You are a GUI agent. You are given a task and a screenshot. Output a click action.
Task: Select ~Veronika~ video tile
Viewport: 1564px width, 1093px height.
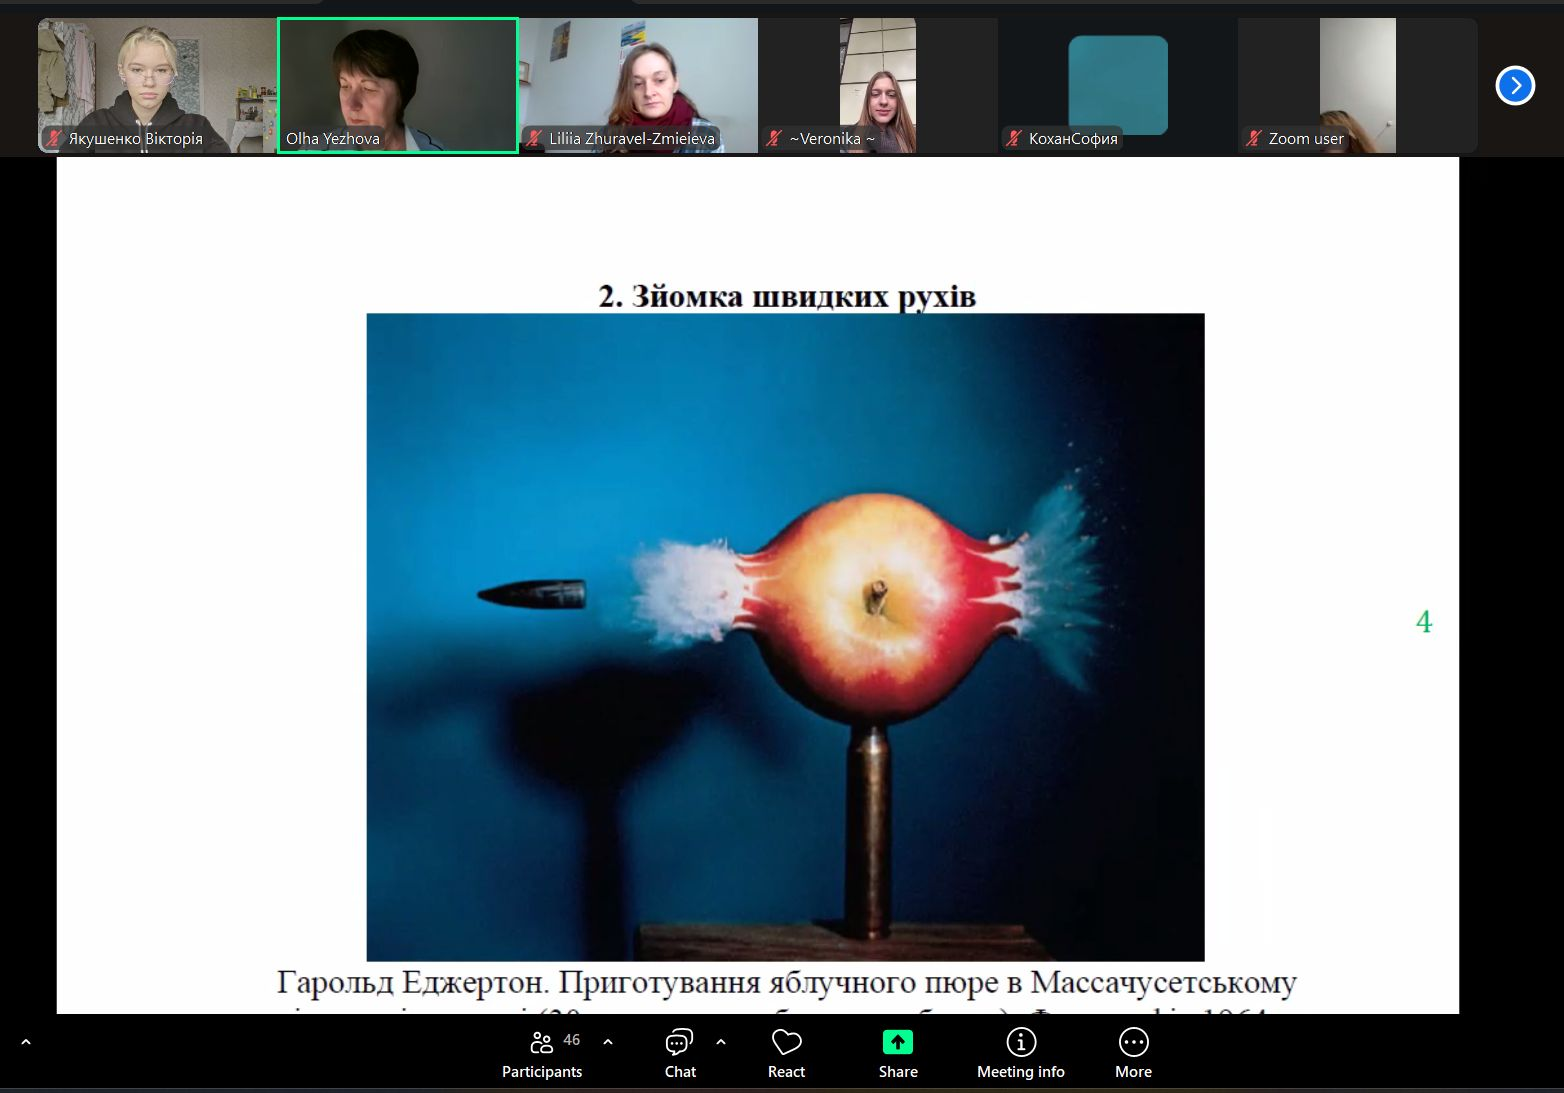(x=877, y=85)
